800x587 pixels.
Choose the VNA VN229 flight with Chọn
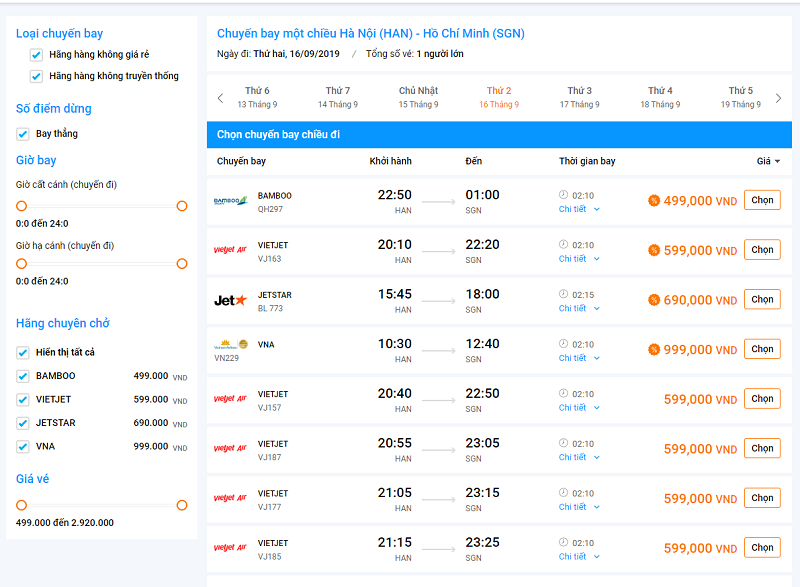coord(762,349)
